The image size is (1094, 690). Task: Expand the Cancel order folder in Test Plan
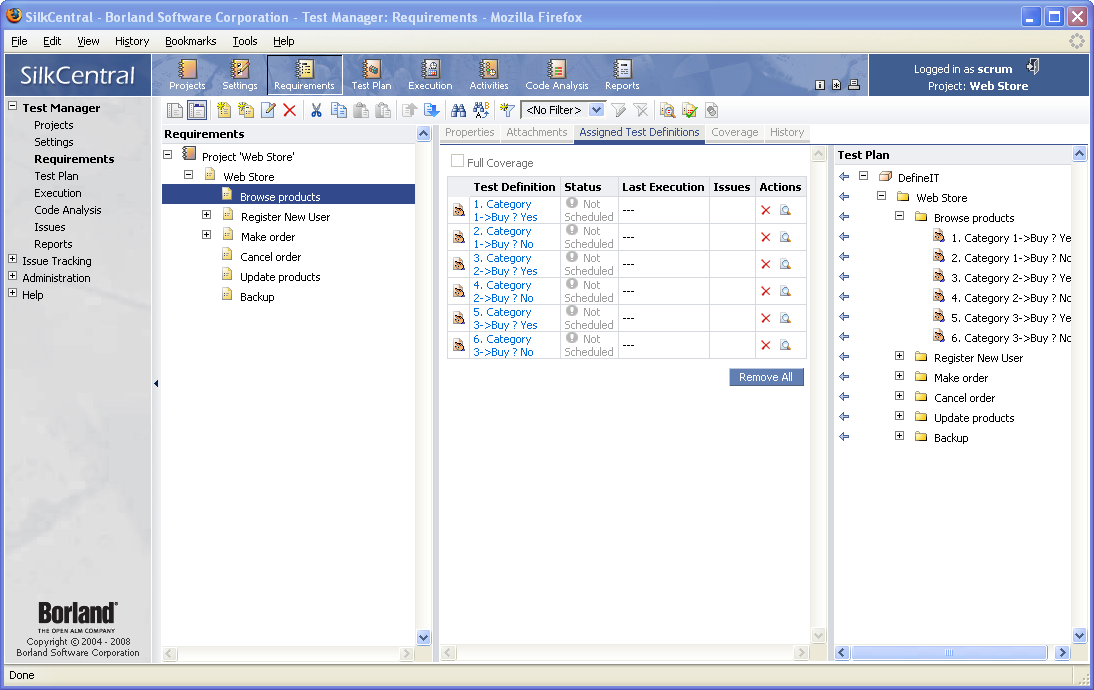point(899,396)
